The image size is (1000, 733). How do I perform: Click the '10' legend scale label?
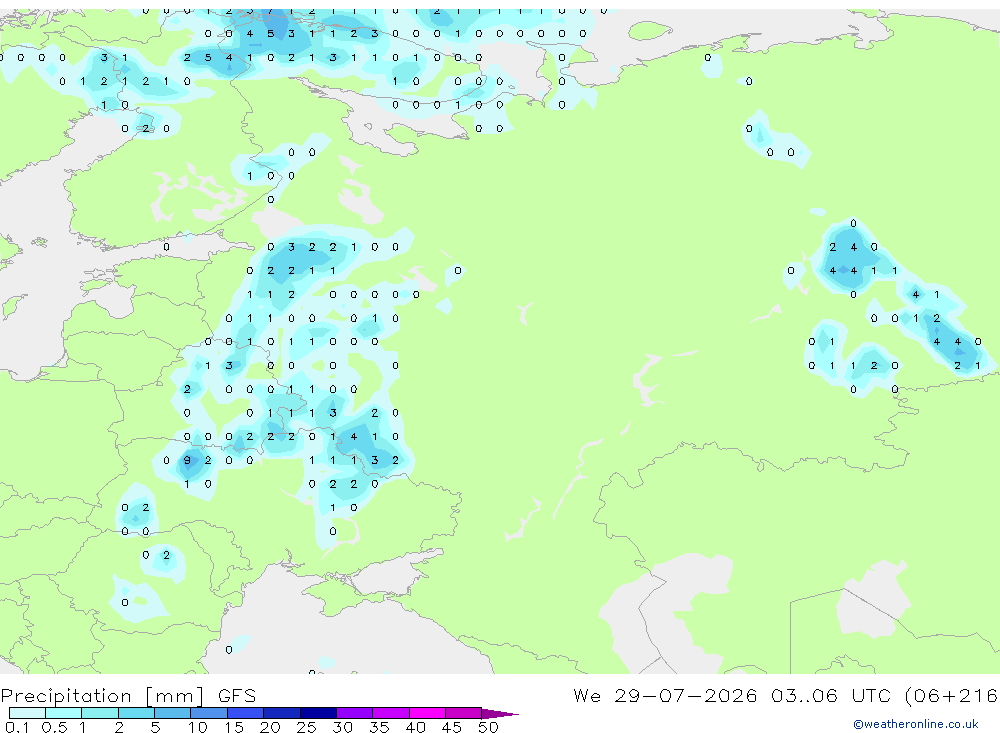[197, 727]
